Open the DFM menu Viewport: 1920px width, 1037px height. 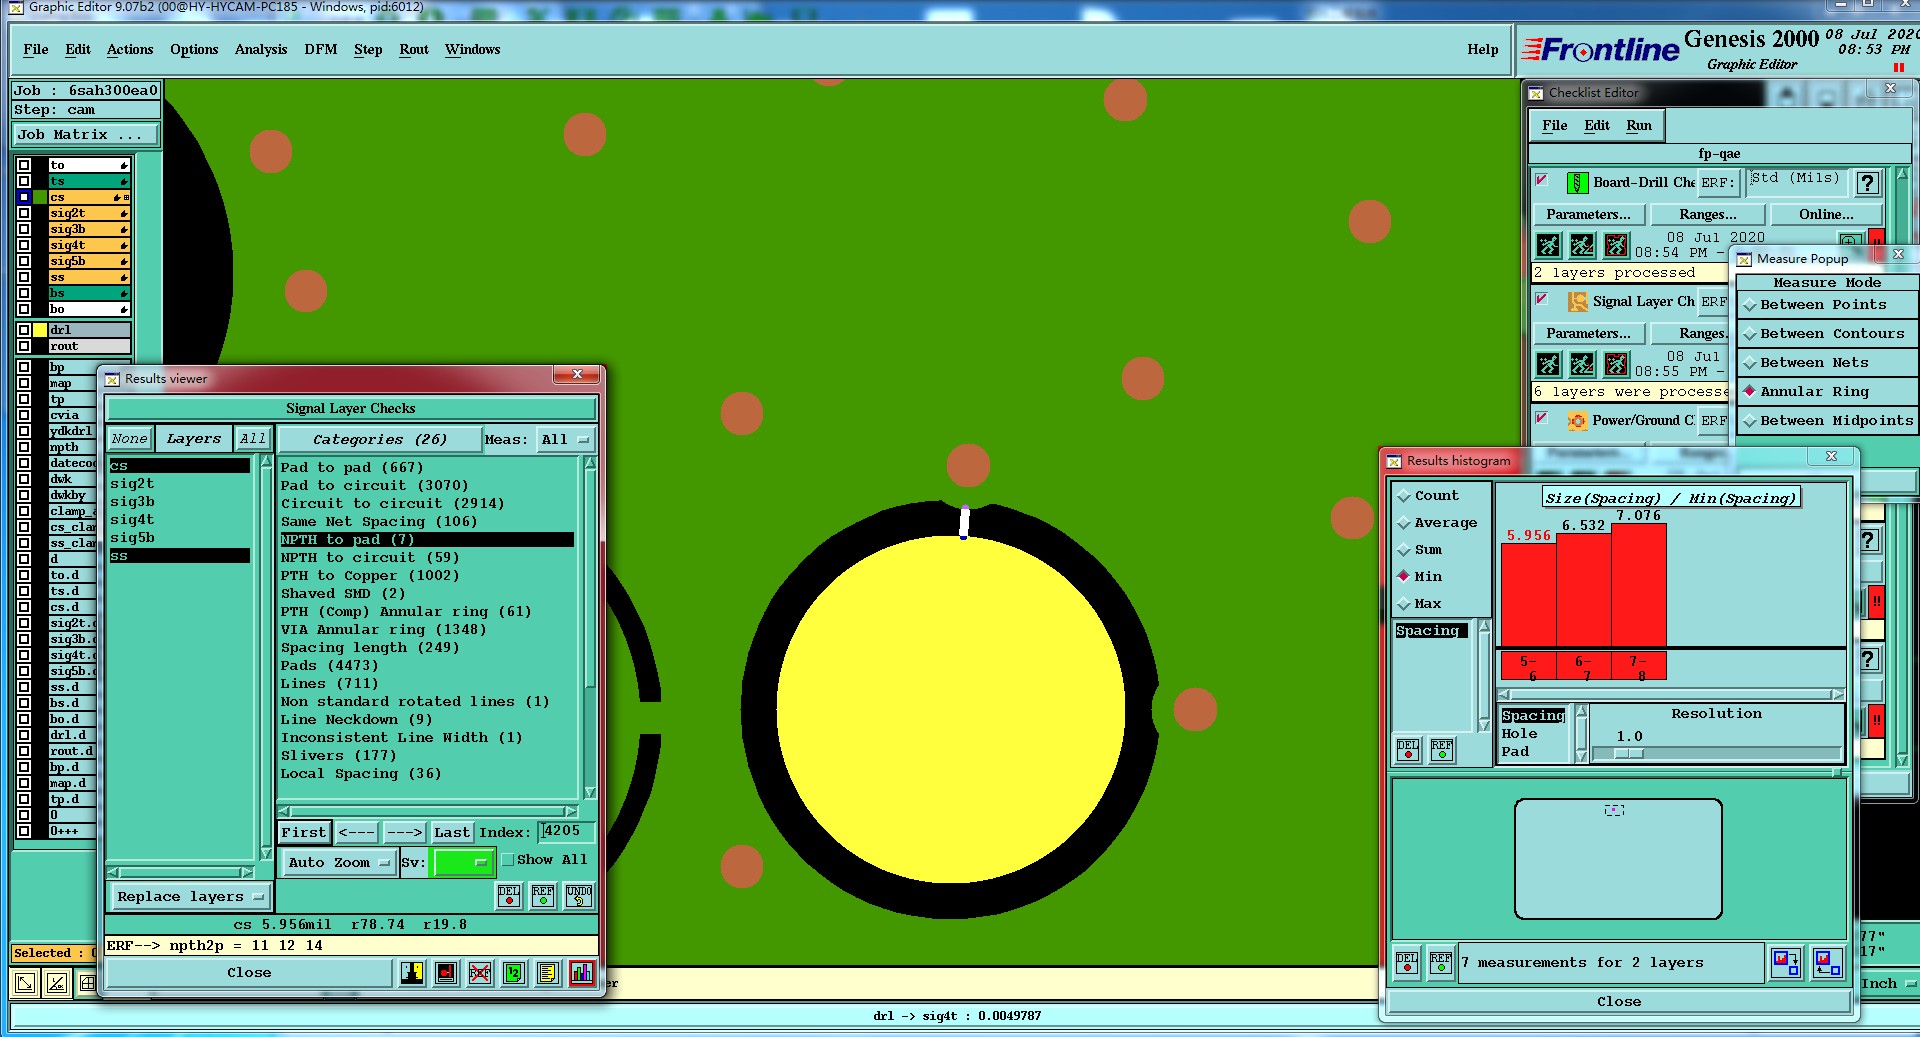(321, 50)
